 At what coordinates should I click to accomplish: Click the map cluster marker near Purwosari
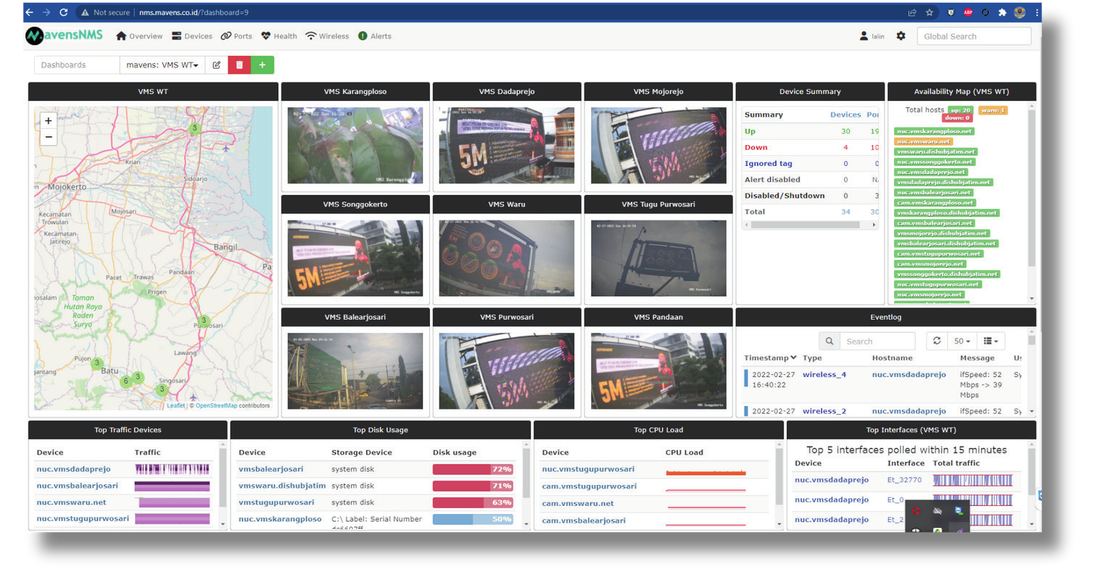point(204,321)
